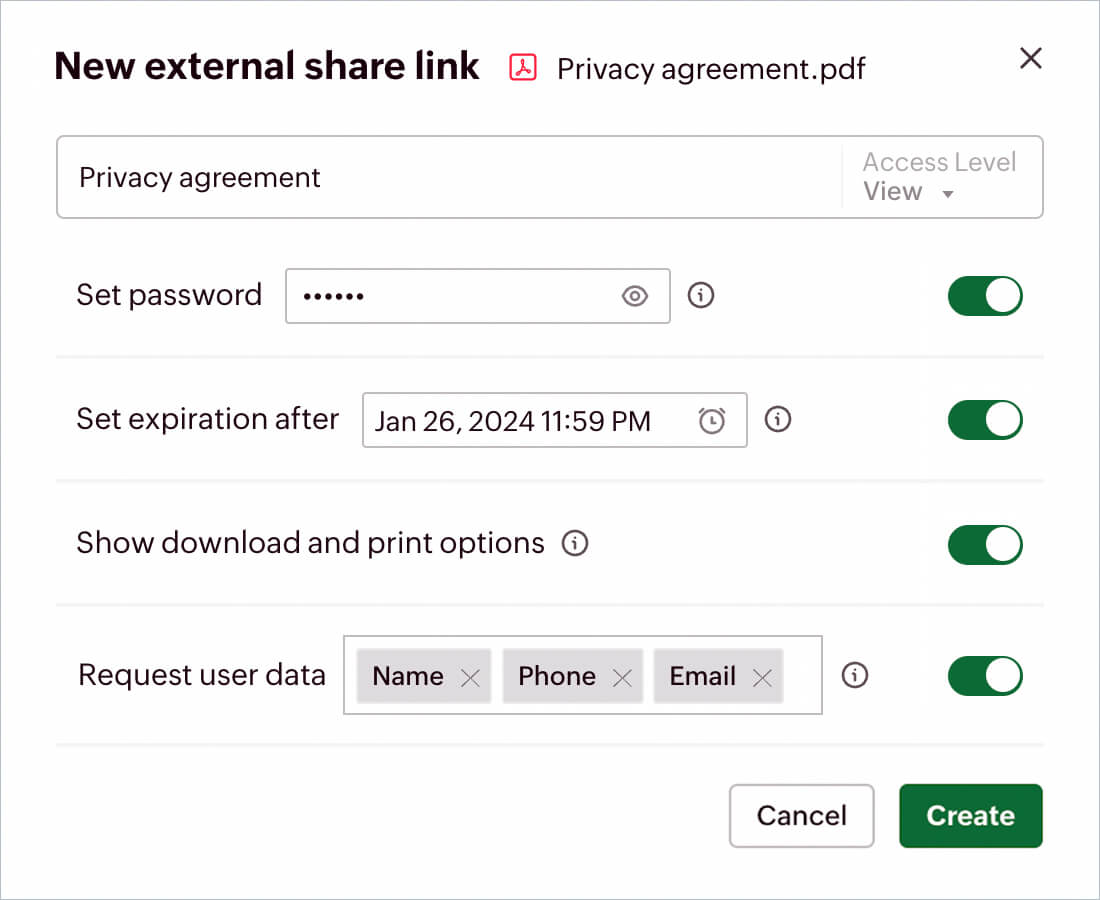Remove the Phone tag from requested data
Viewport: 1100px width, 900px height.
(622, 677)
